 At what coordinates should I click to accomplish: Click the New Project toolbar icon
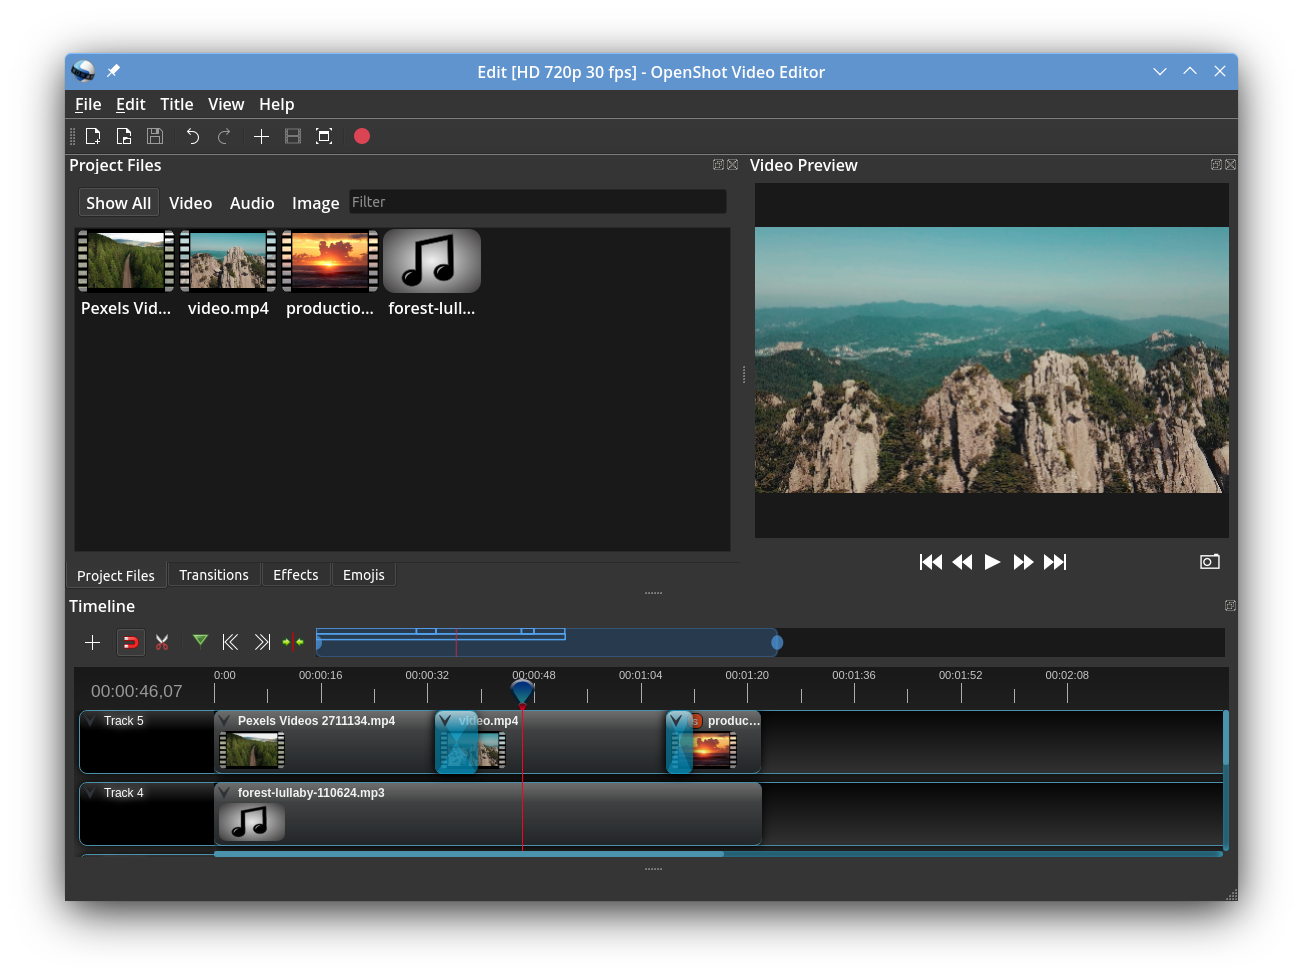click(x=93, y=136)
